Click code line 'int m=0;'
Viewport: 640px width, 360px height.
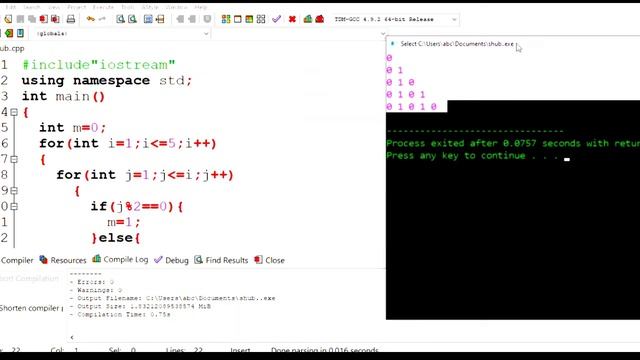pyautogui.click(x=73, y=128)
